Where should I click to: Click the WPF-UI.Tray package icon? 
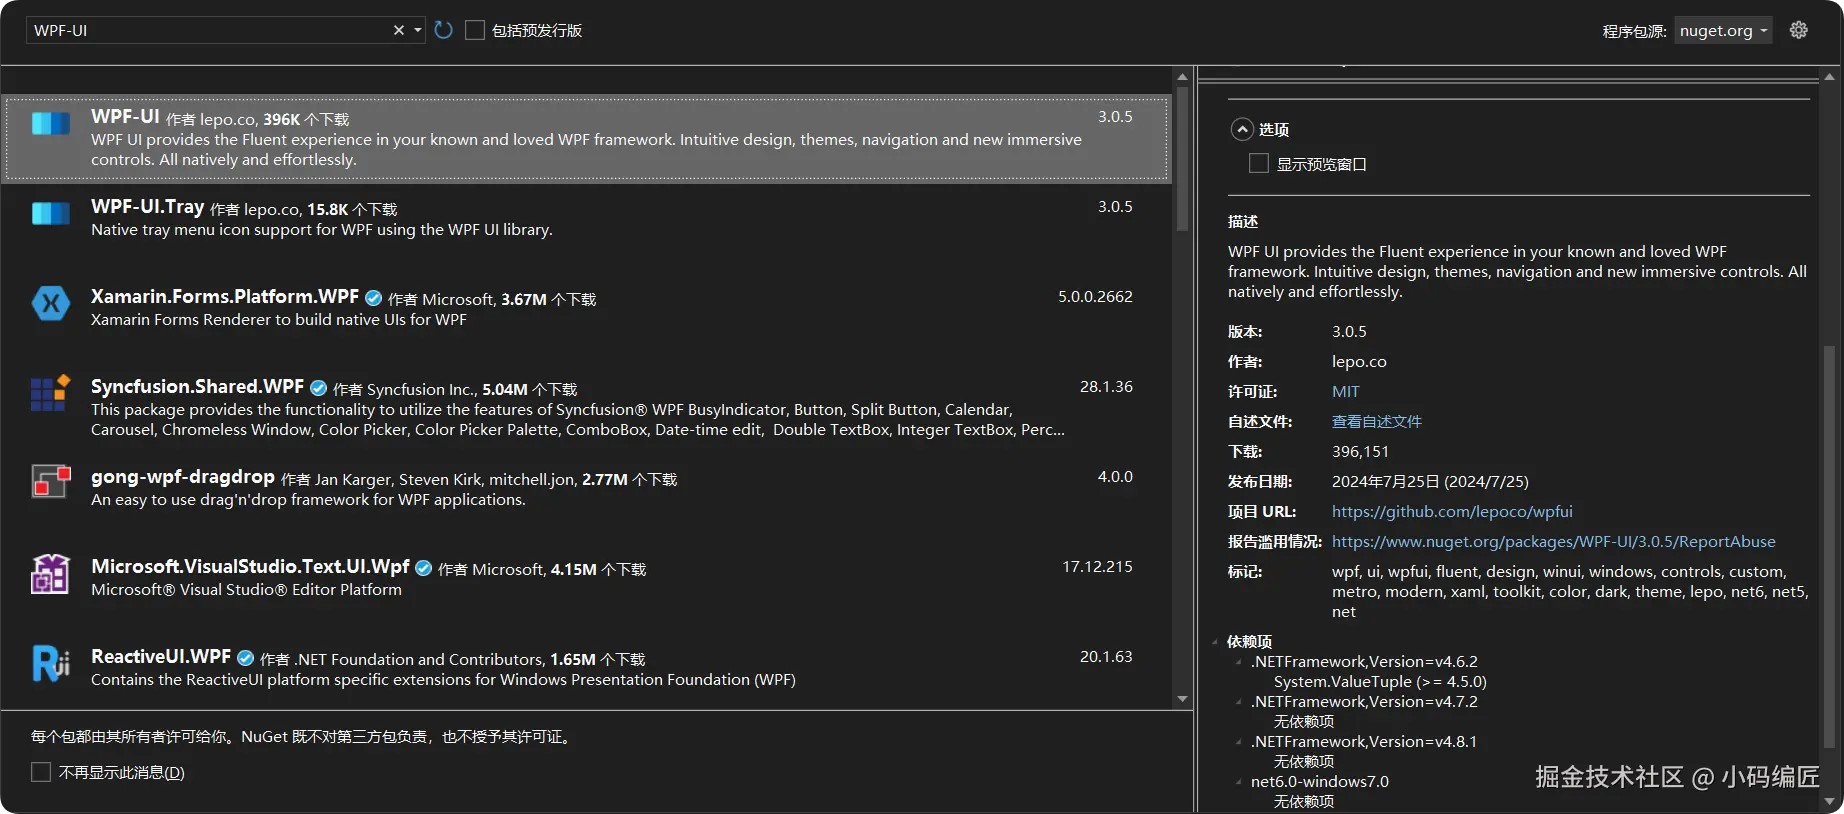point(51,214)
